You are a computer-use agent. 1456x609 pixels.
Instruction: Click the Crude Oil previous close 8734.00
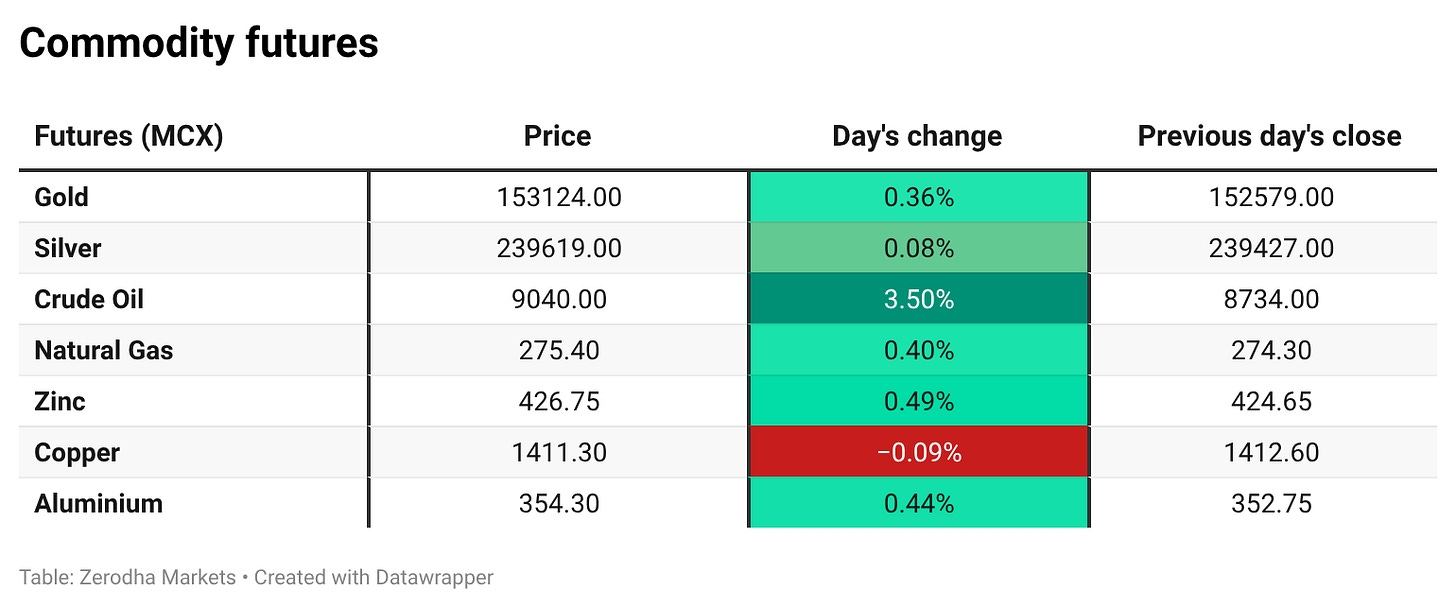tap(1269, 299)
